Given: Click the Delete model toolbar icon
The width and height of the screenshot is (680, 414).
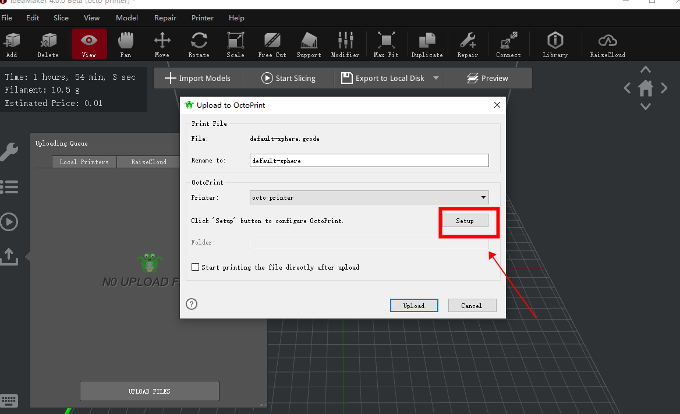Looking at the screenshot, I should (48, 45).
